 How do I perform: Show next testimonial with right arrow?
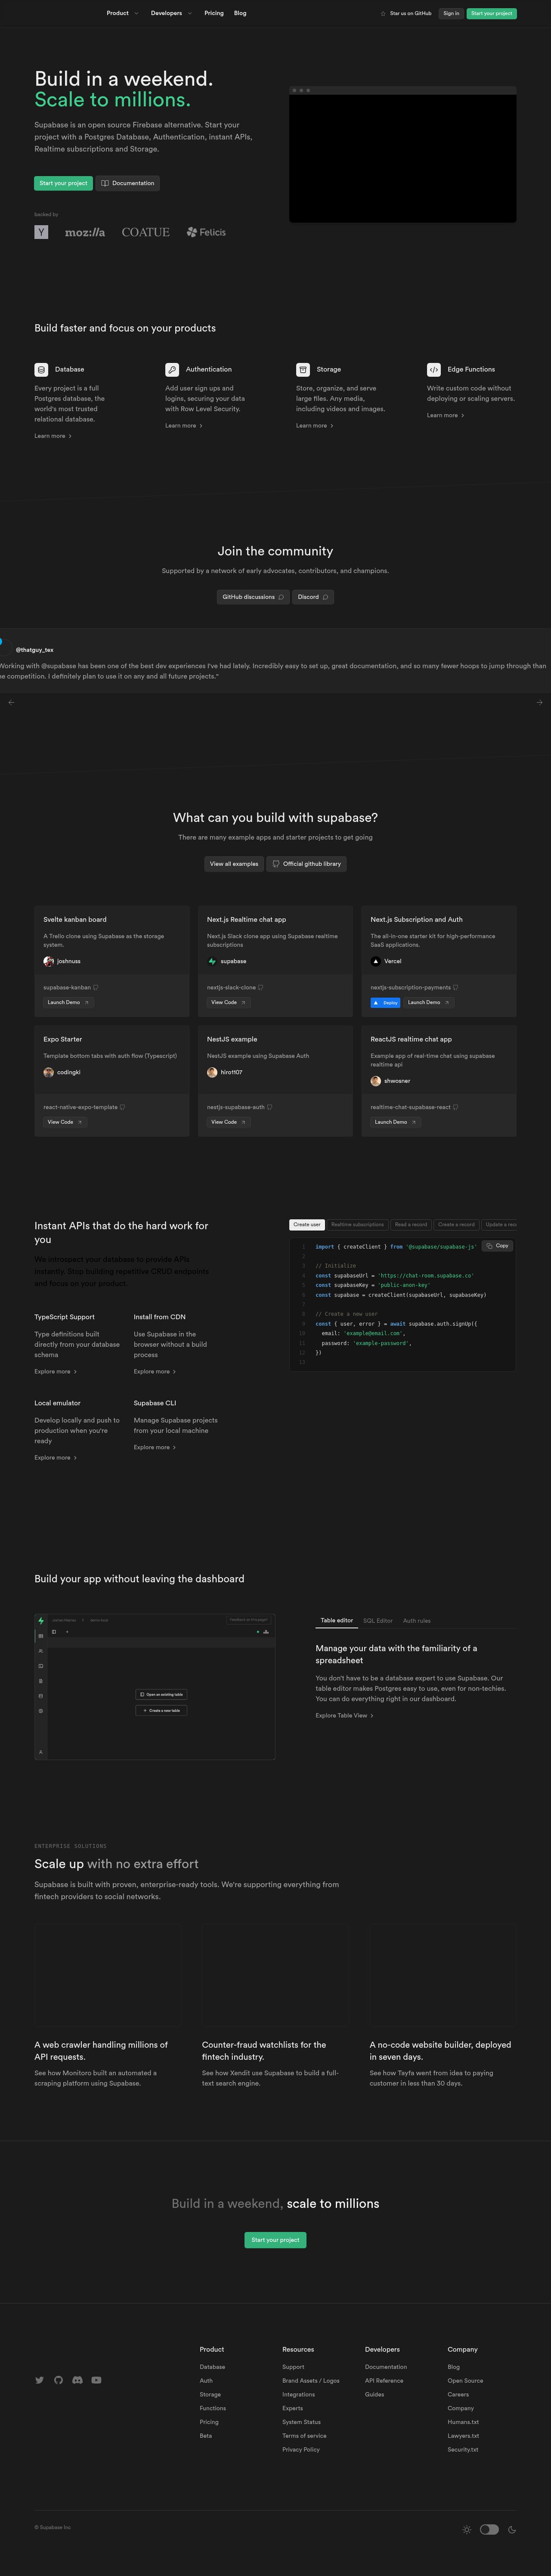click(540, 702)
